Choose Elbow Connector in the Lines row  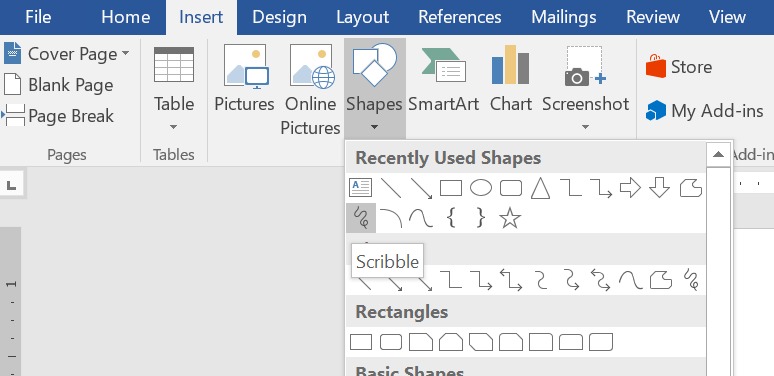[x=451, y=280]
